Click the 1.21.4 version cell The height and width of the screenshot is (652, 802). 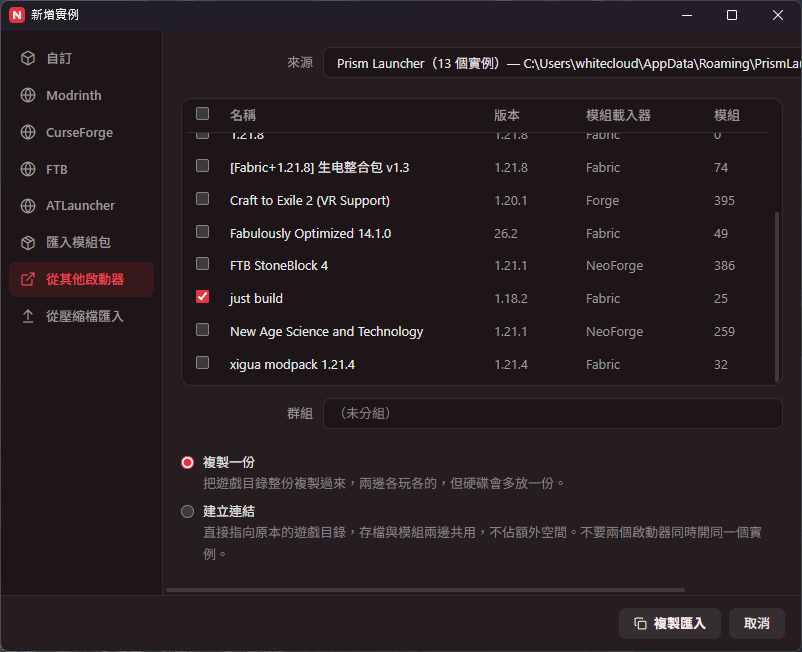(x=511, y=365)
